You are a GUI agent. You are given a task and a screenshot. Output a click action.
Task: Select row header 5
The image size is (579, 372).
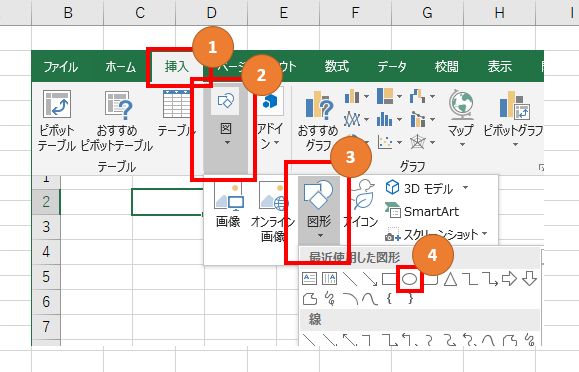(x=46, y=277)
